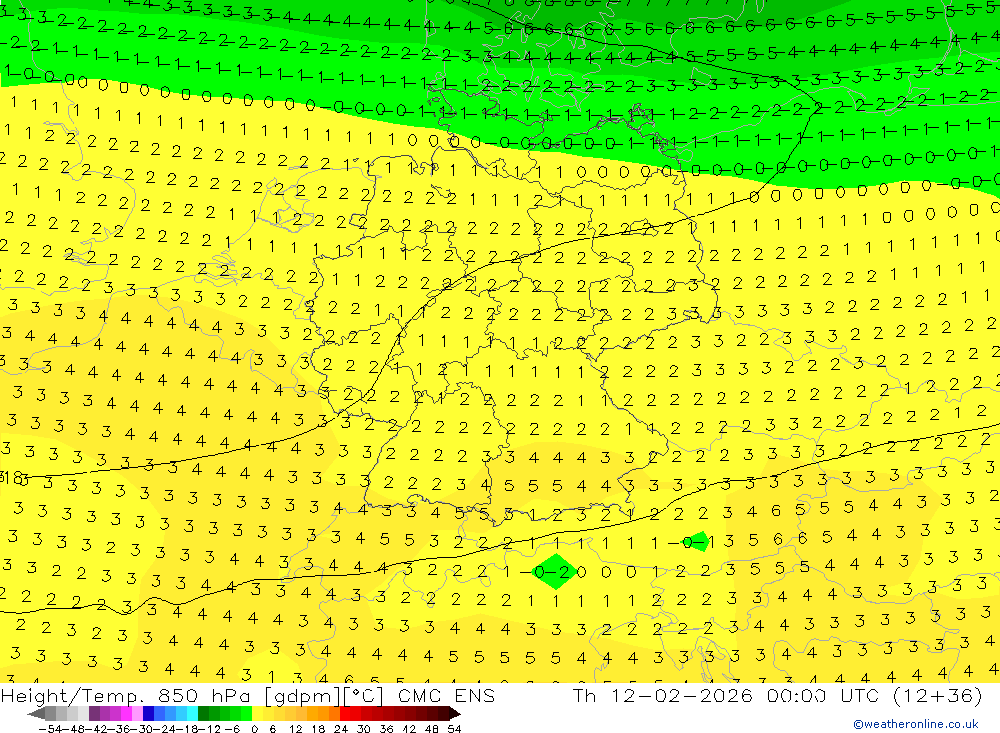Click the left gray arrow end of the color bar
1000x733 pixels.
(x=36, y=714)
